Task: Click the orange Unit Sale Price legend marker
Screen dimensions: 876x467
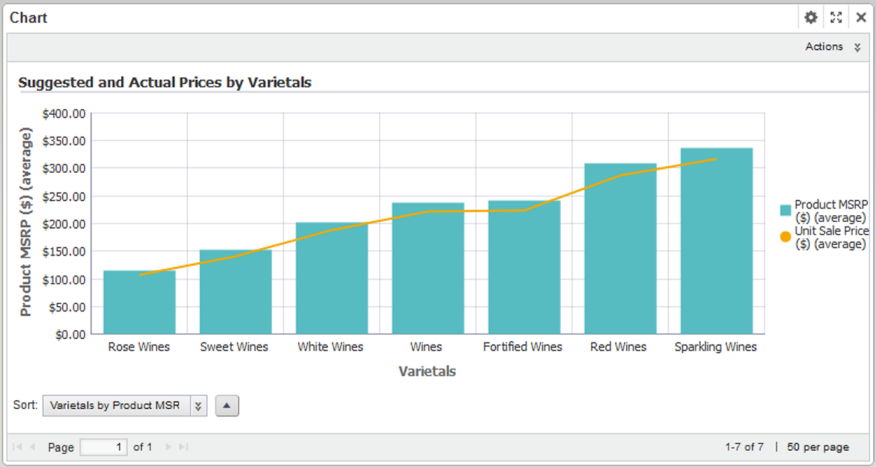Action: pyautogui.click(x=785, y=237)
